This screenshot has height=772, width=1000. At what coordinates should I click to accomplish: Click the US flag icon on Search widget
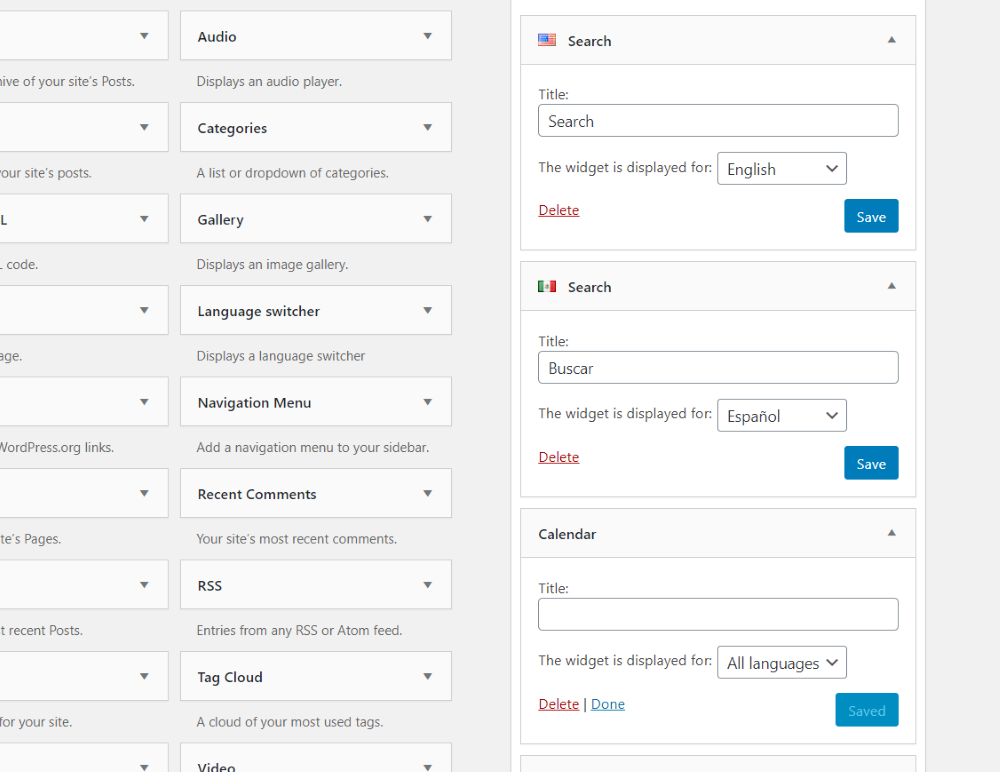[547, 40]
